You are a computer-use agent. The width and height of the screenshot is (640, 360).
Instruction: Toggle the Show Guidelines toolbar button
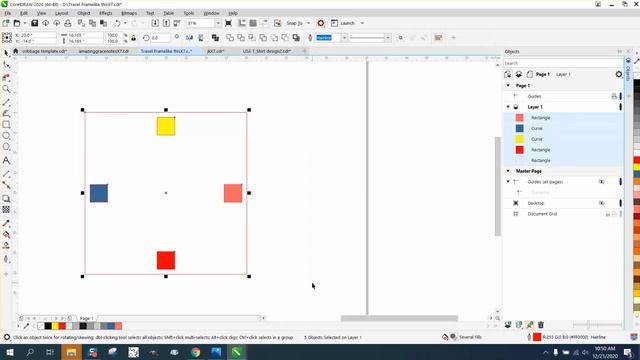pyautogui.click(x=264, y=23)
